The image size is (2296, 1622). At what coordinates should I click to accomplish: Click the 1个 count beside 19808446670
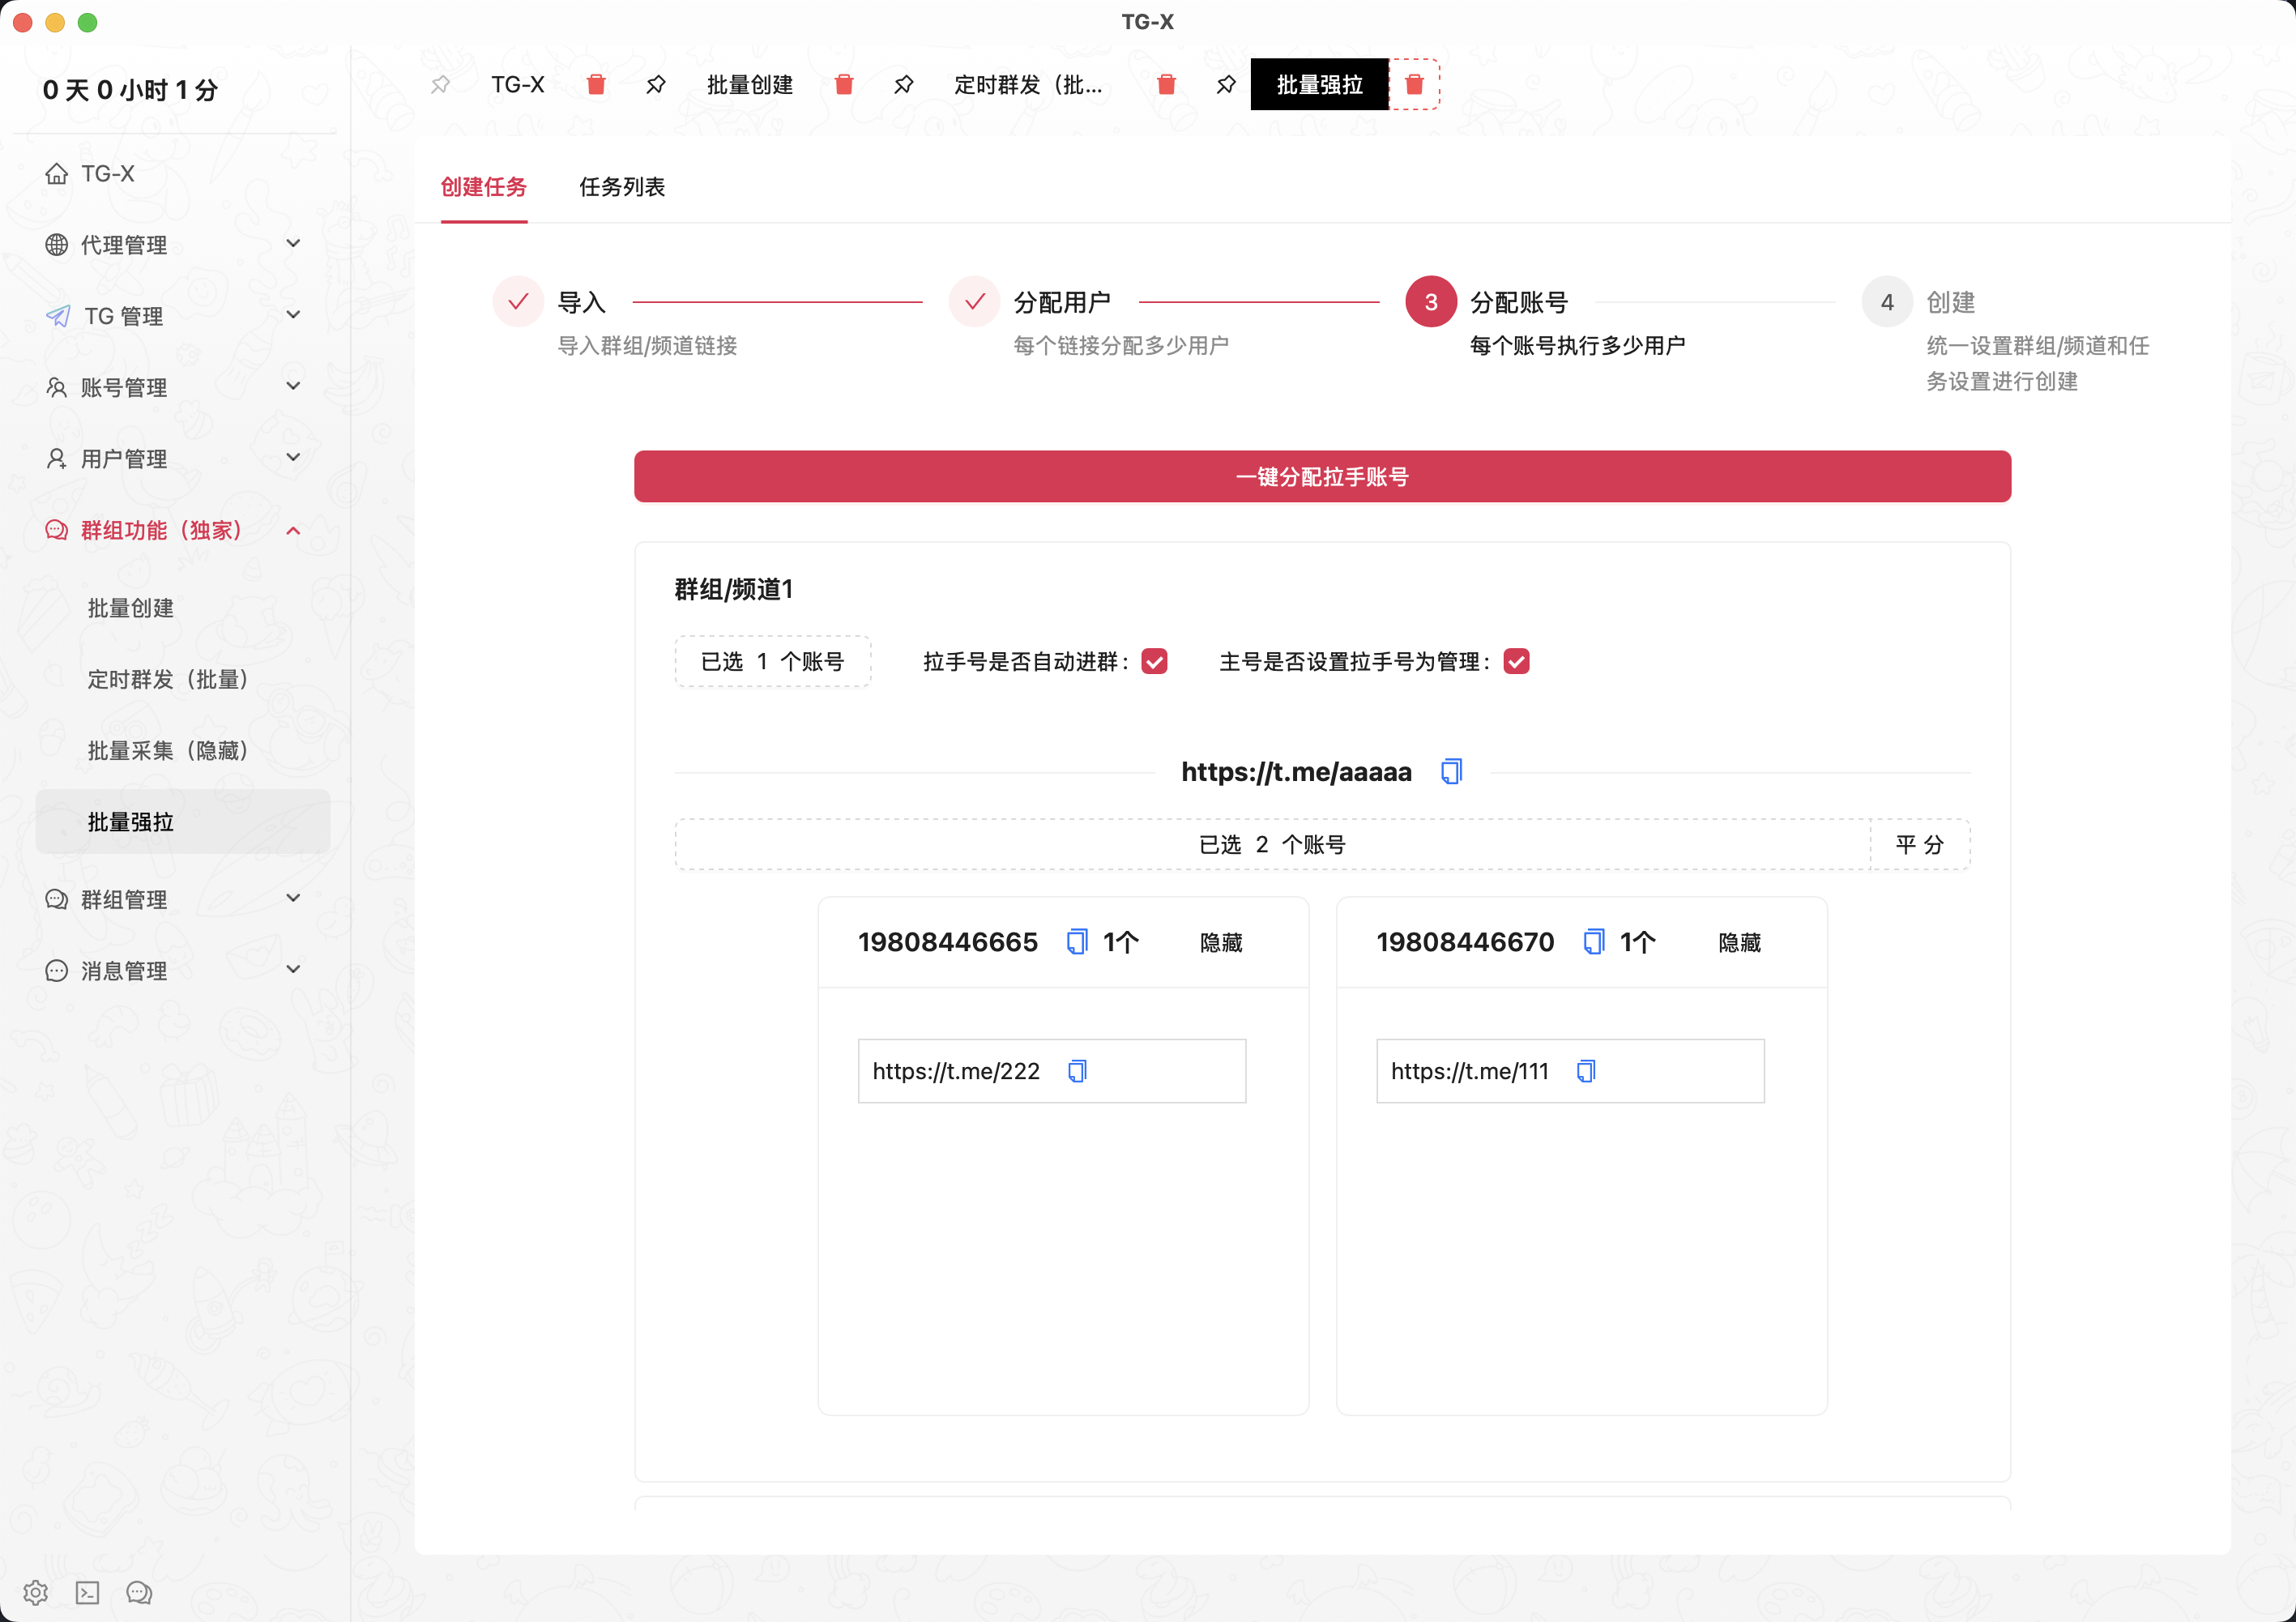point(1638,942)
